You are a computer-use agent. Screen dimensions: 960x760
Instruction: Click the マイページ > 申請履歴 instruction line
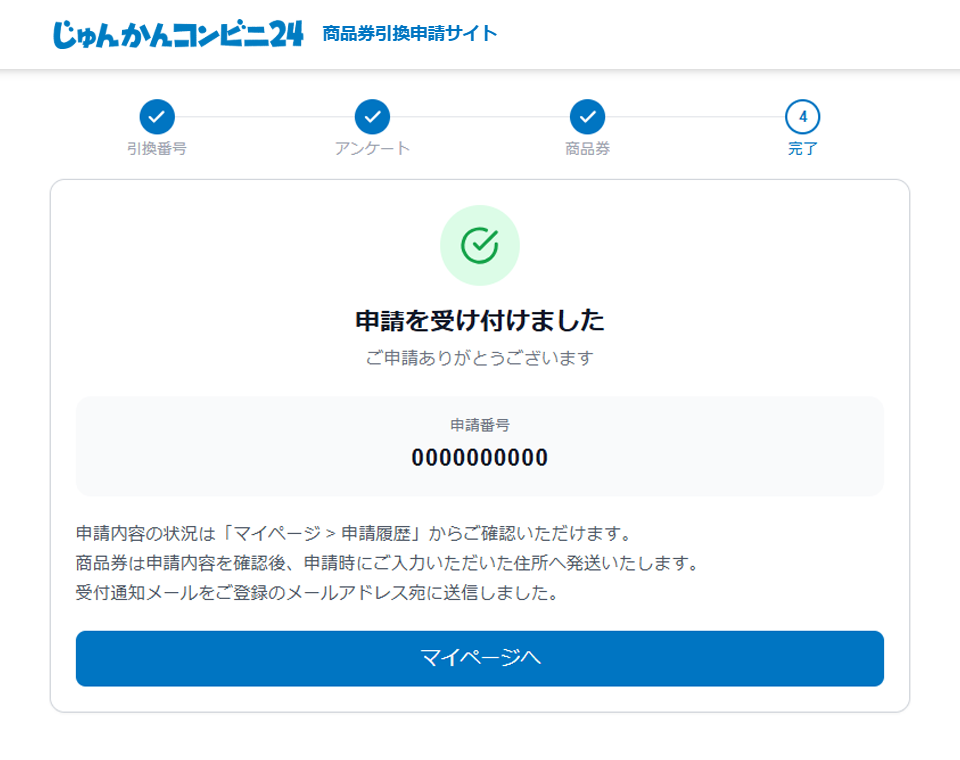[x=354, y=533]
